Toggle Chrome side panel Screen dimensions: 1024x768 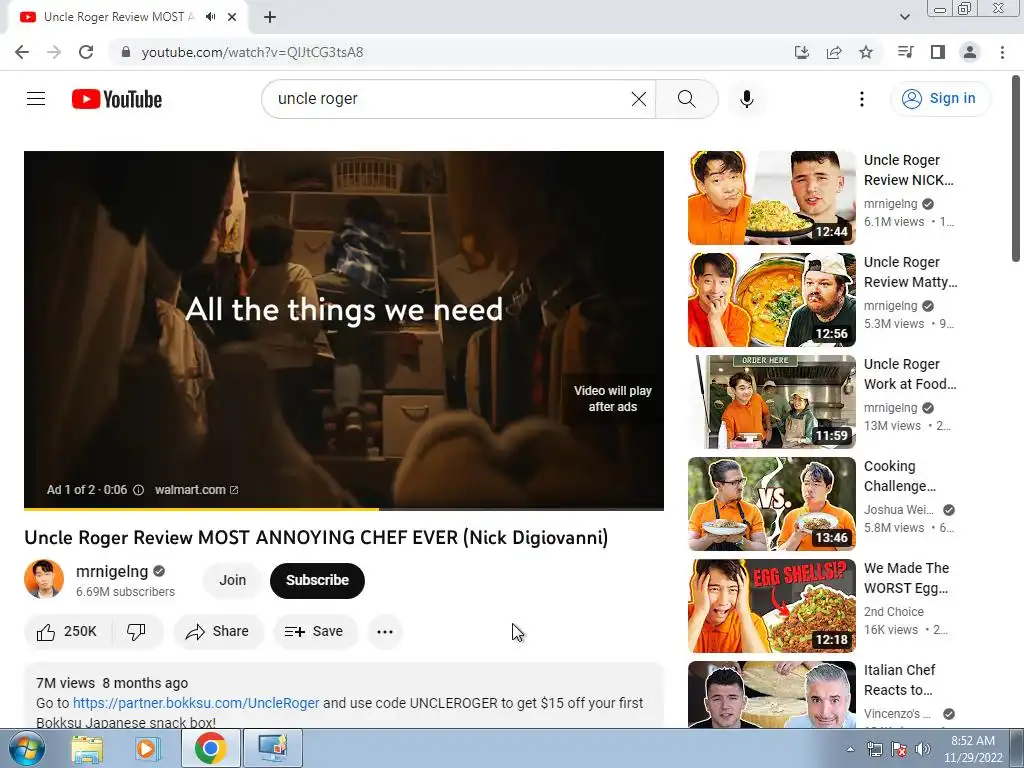pyautogui.click(x=938, y=52)
